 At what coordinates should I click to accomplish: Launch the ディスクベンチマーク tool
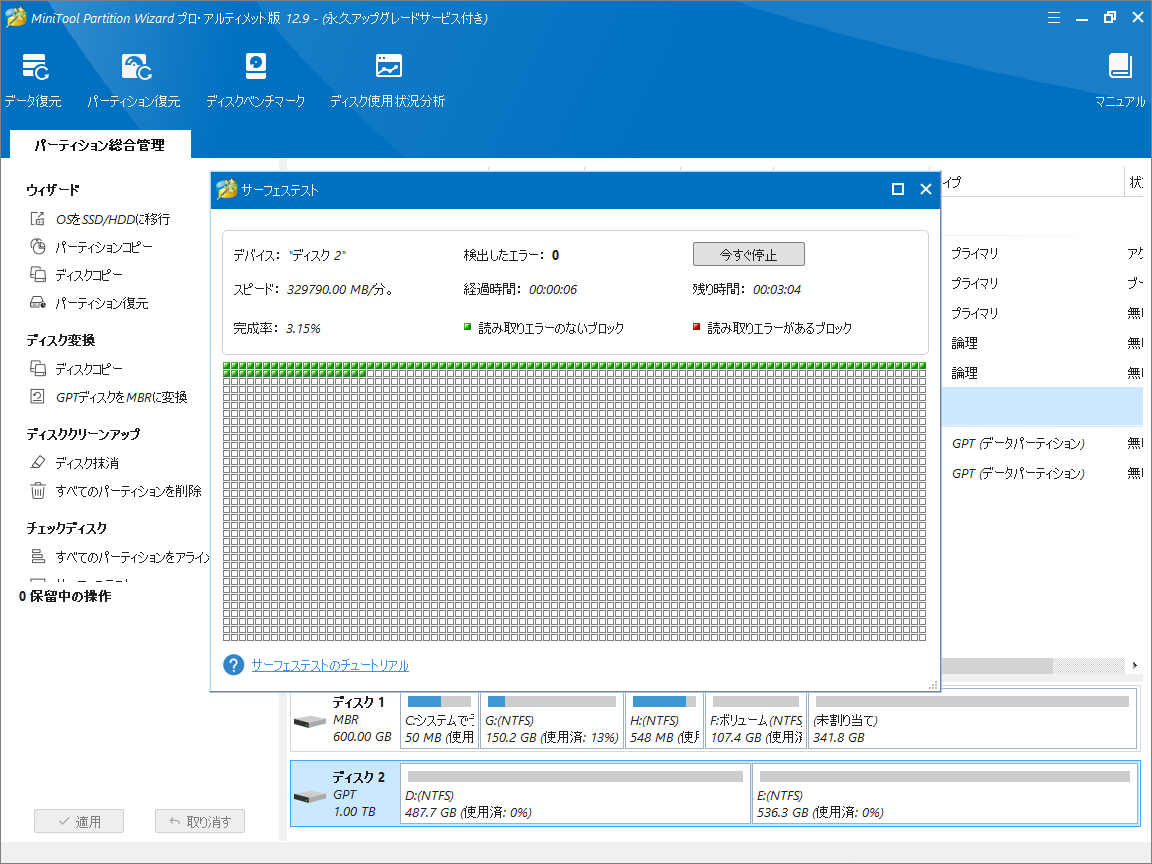coord(256,80)
